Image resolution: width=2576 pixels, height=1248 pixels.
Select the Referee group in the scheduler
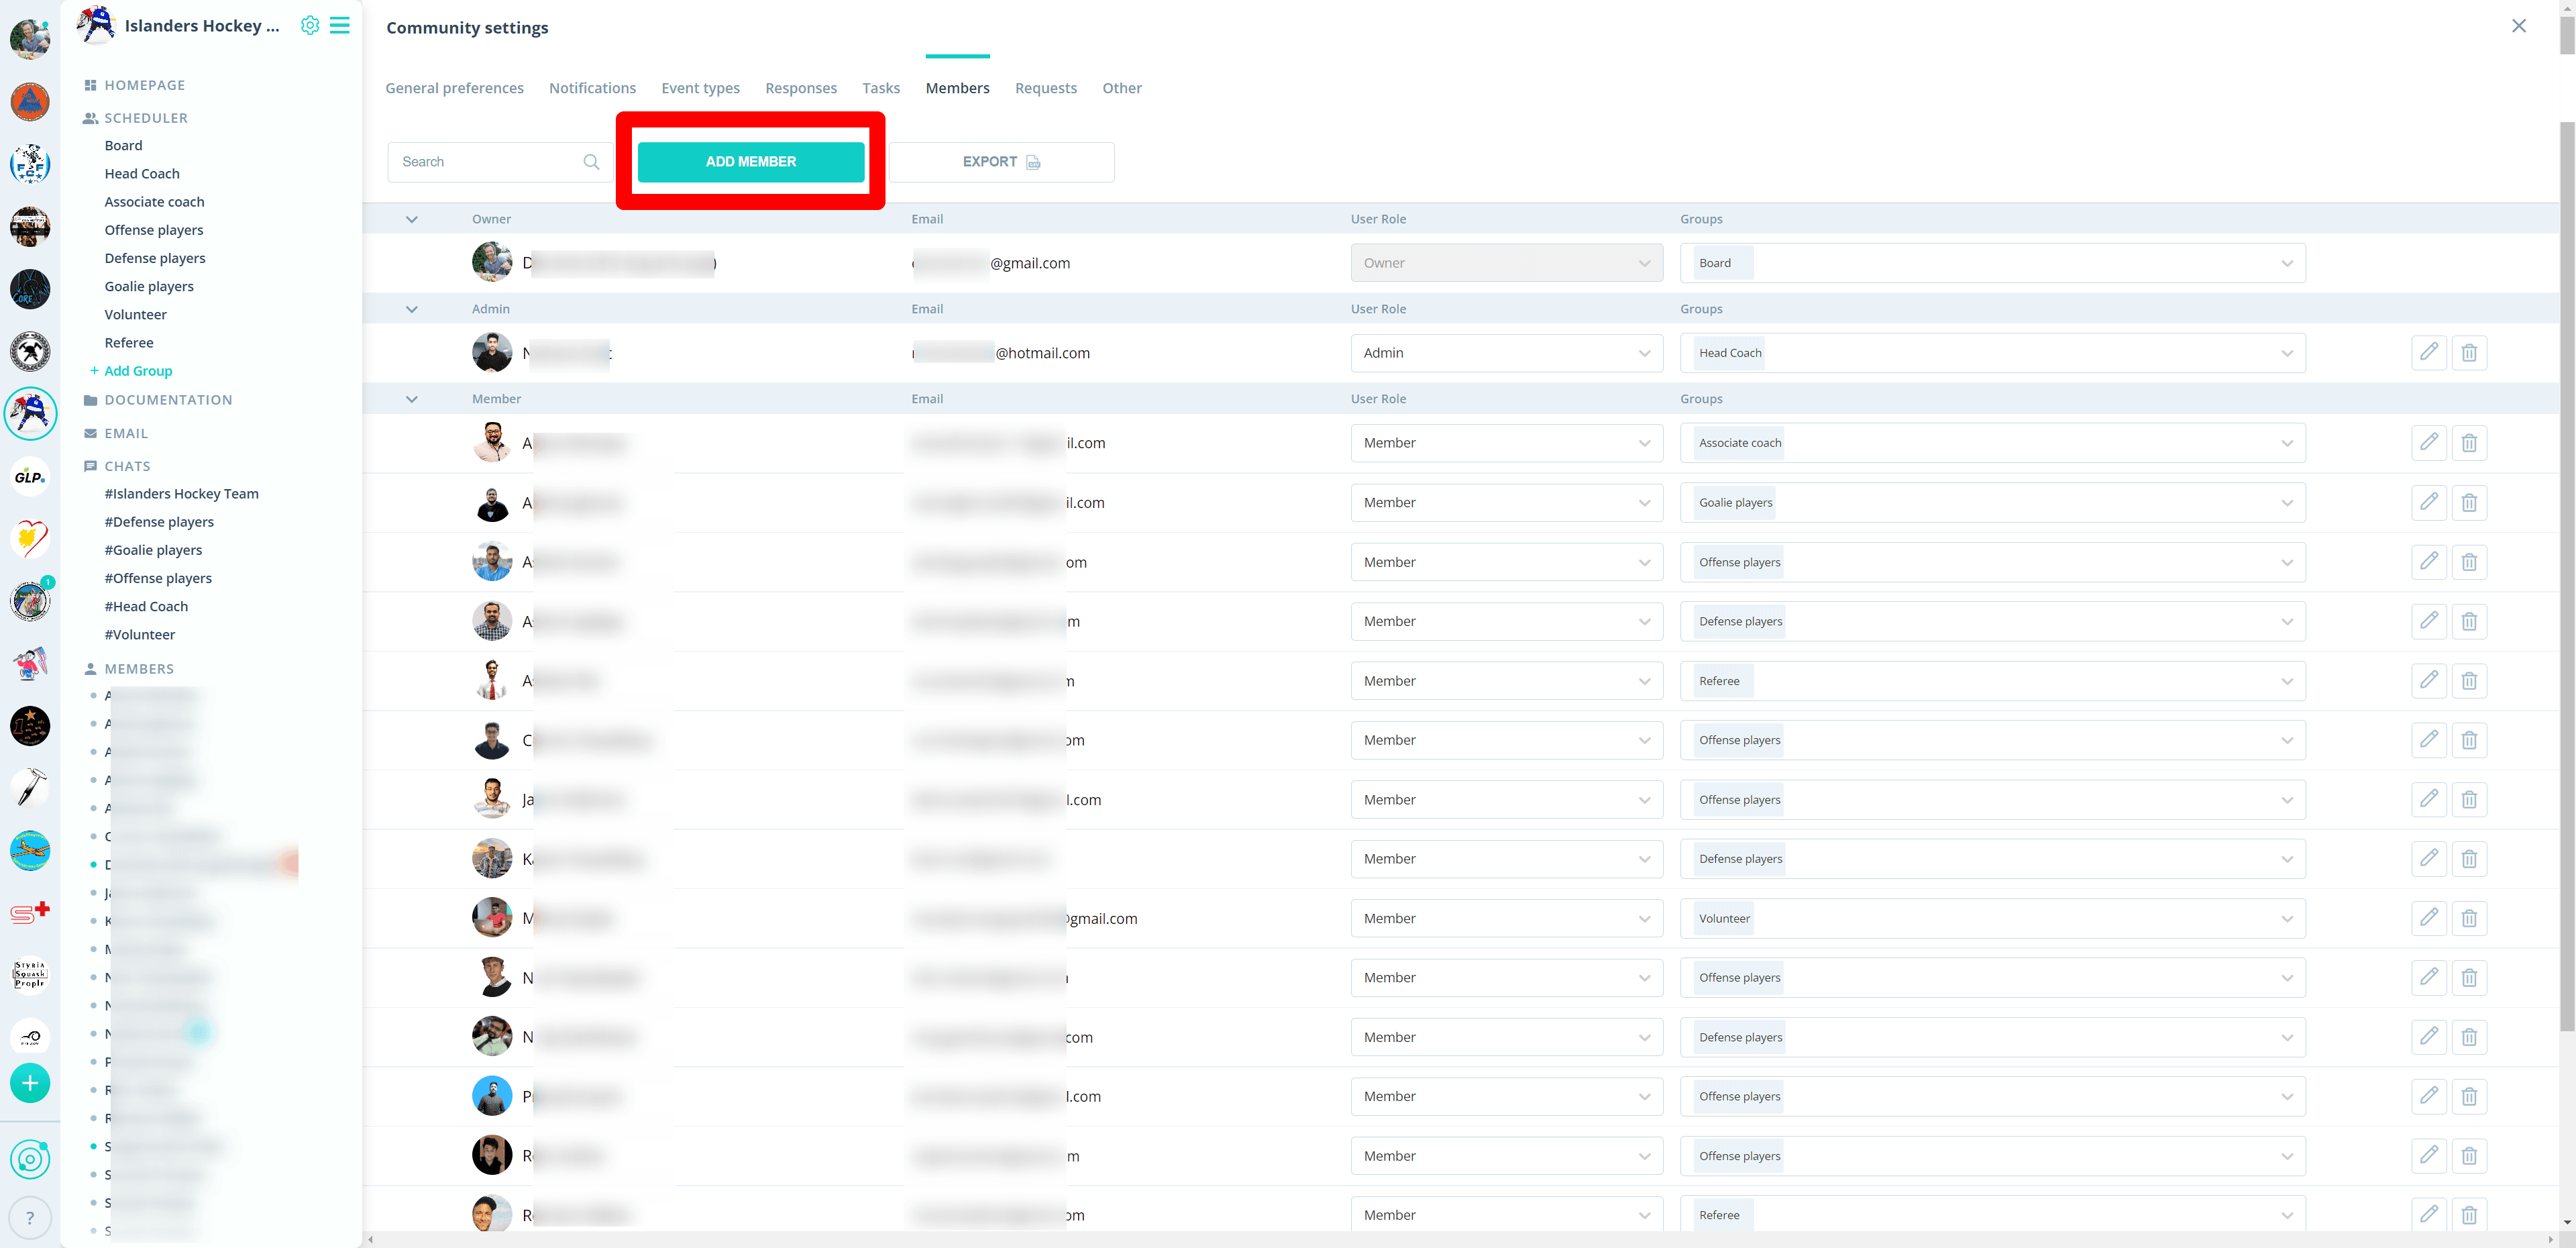click(129, 343)
